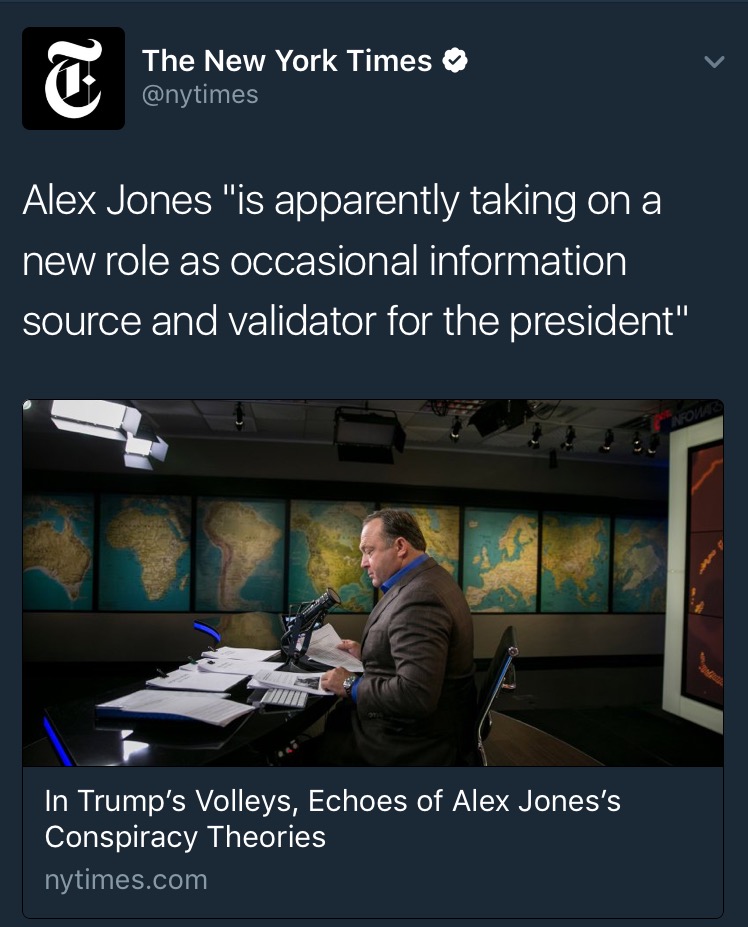
Task: Click the nytimes.com domain text
Action: tap(126, 880)
